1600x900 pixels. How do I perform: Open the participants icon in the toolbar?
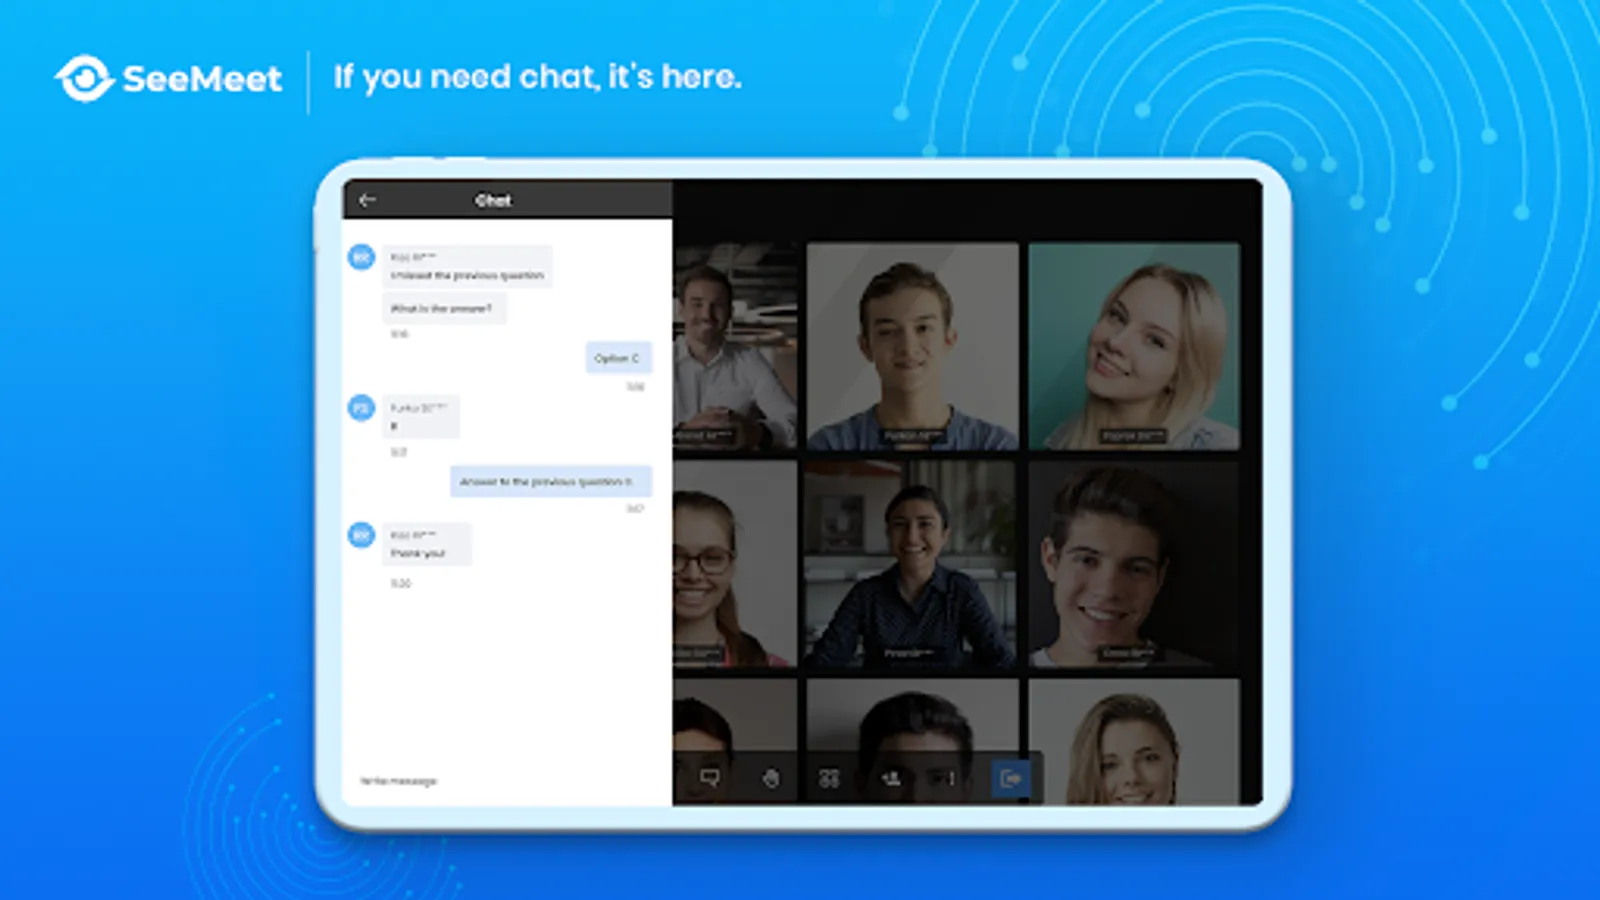point(890,778)
